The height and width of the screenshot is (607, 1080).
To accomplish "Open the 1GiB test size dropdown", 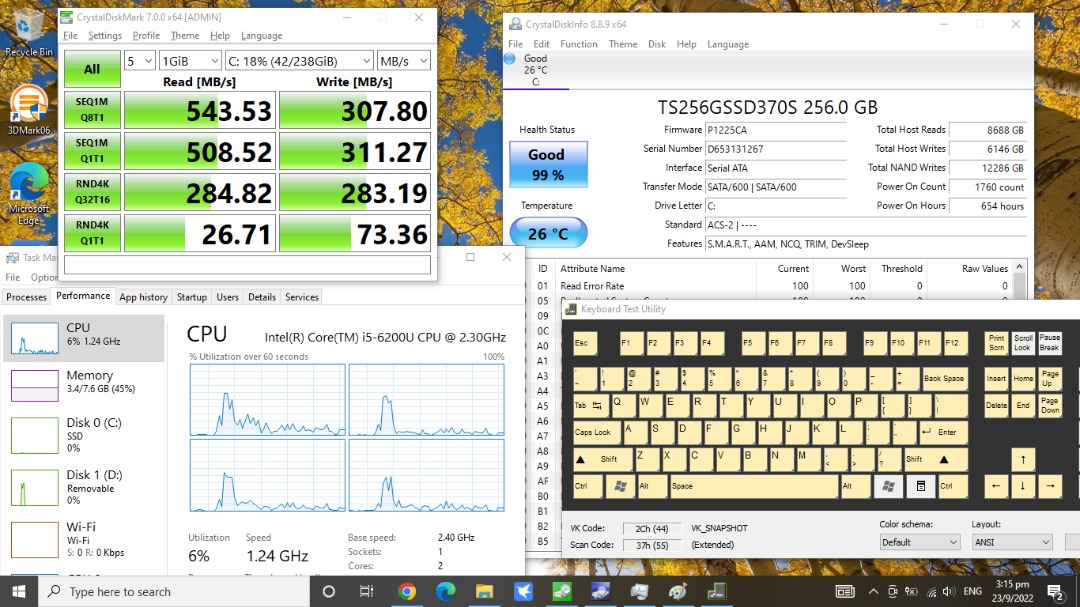I will point(190,61).
